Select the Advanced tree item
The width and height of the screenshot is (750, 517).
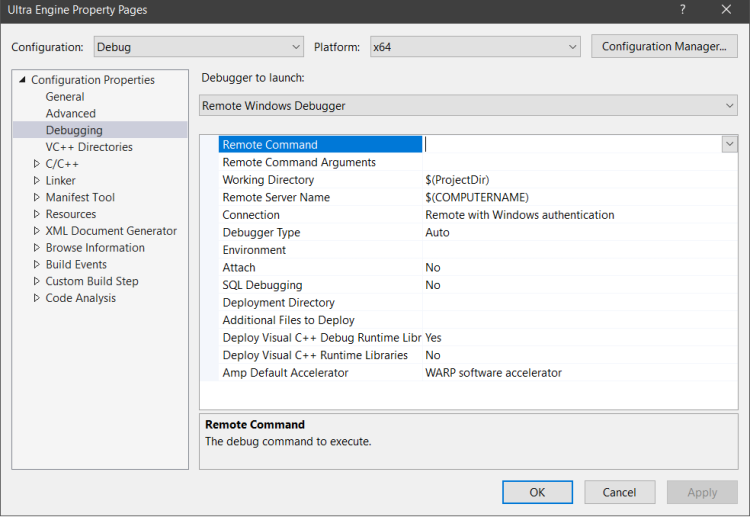[x=71, y=114]
